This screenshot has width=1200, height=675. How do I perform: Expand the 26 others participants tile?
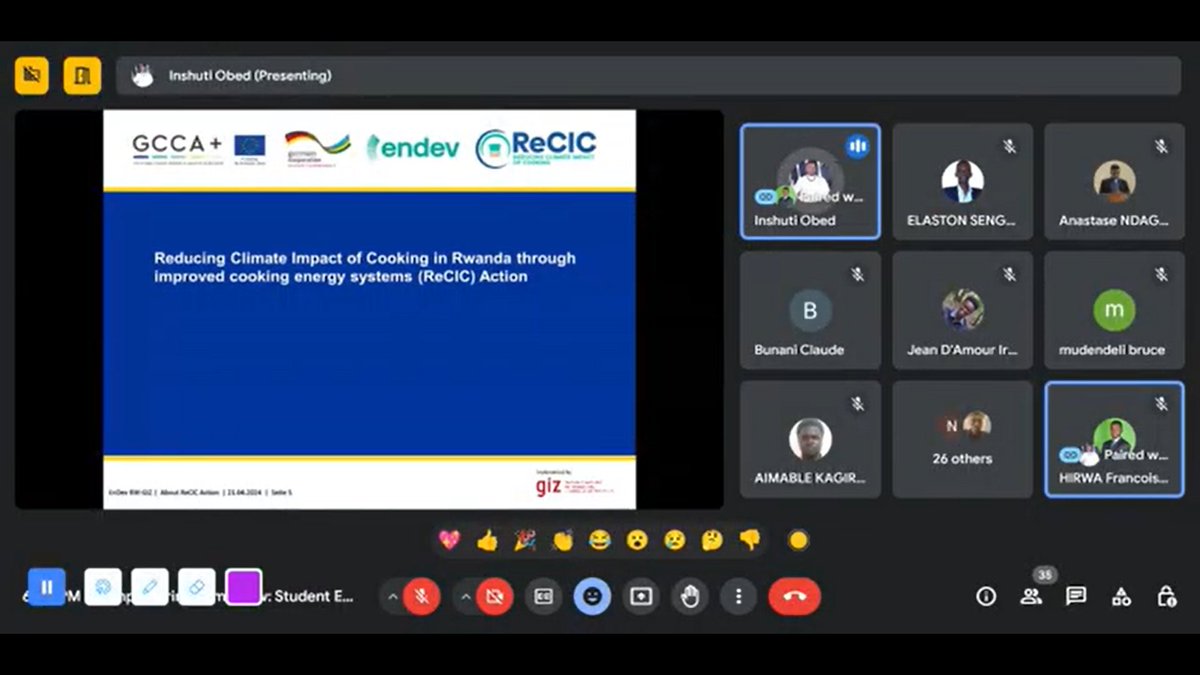click(962, 439)
